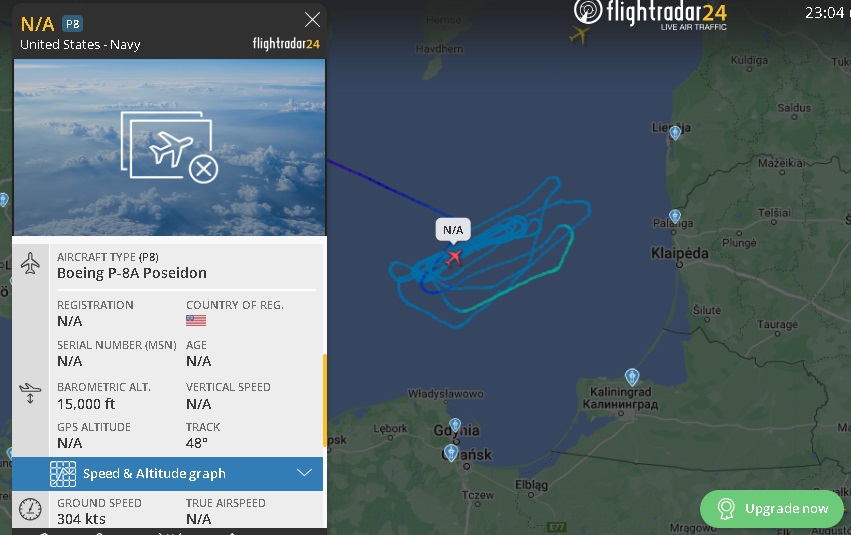This screenshot has height=535, width=851.
Task: Click the Liepaja airport pin marker
Action: coord(675,132)
